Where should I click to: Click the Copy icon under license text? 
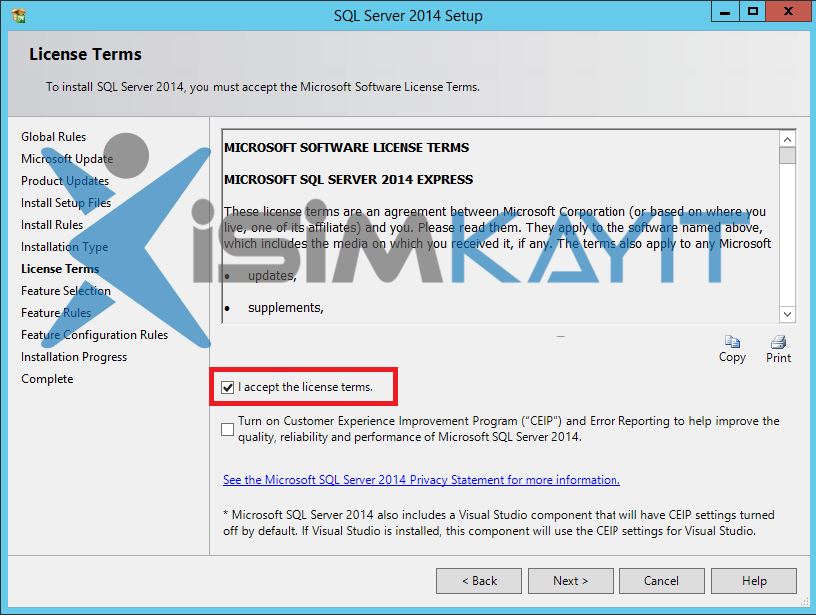tap(732, 342)
